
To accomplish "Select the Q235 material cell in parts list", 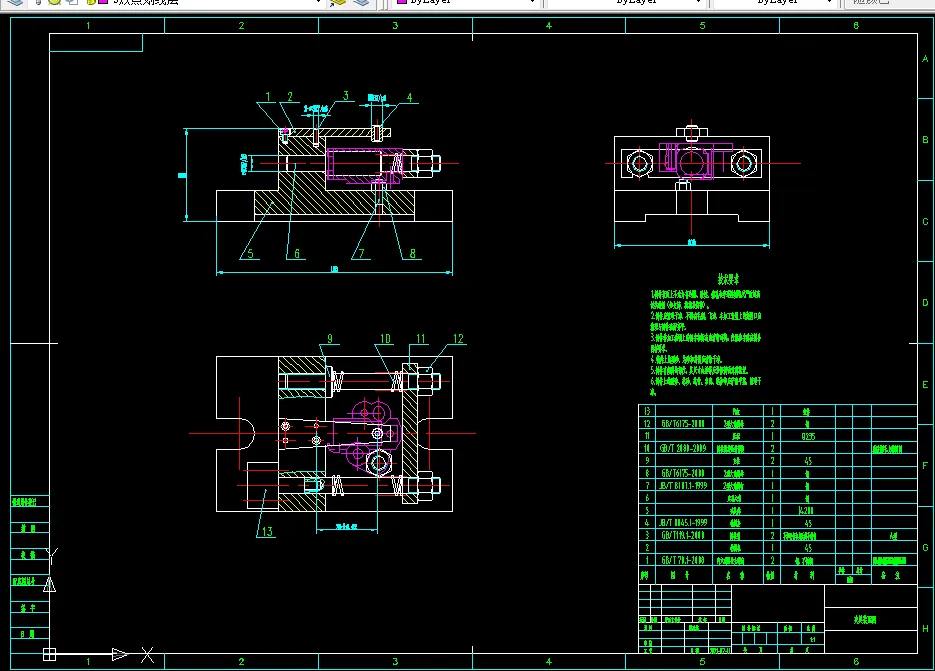I will click(807, 437).
